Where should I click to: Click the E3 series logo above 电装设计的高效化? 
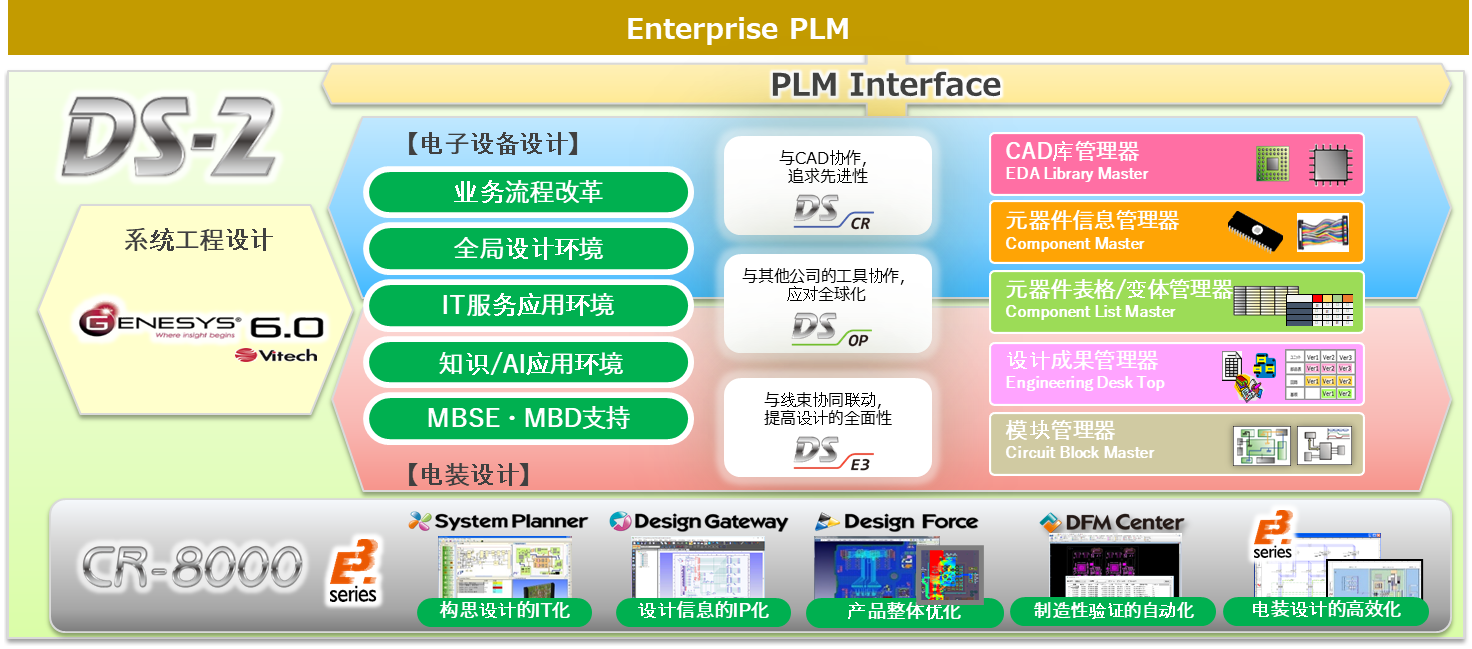pyautogui.click(x=1274, y=535)
